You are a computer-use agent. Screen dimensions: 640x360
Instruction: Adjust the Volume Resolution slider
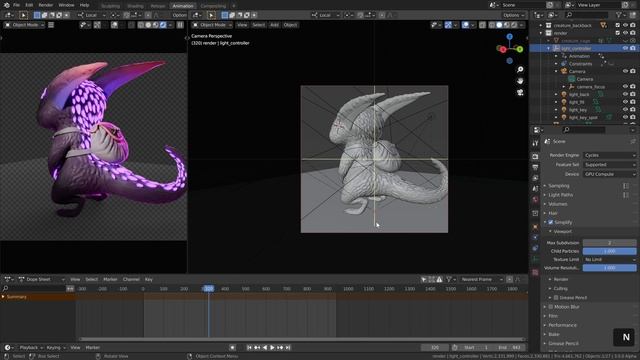(x=609, y=268)
